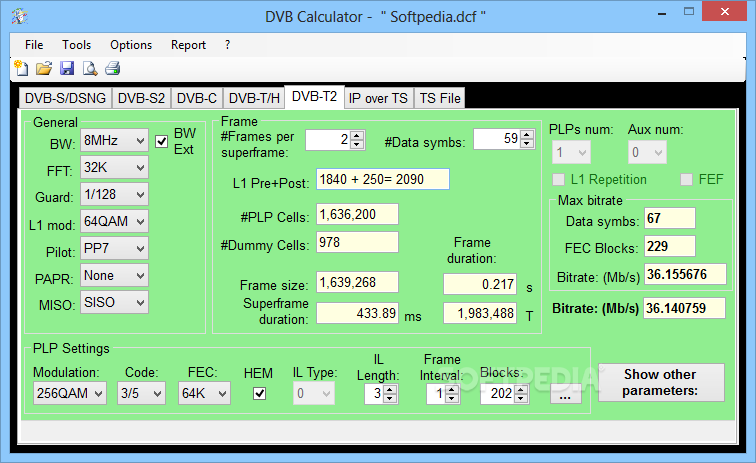
Task: Click the DVB Calculator app icon in title bar
Action: (x=20, y=16)
